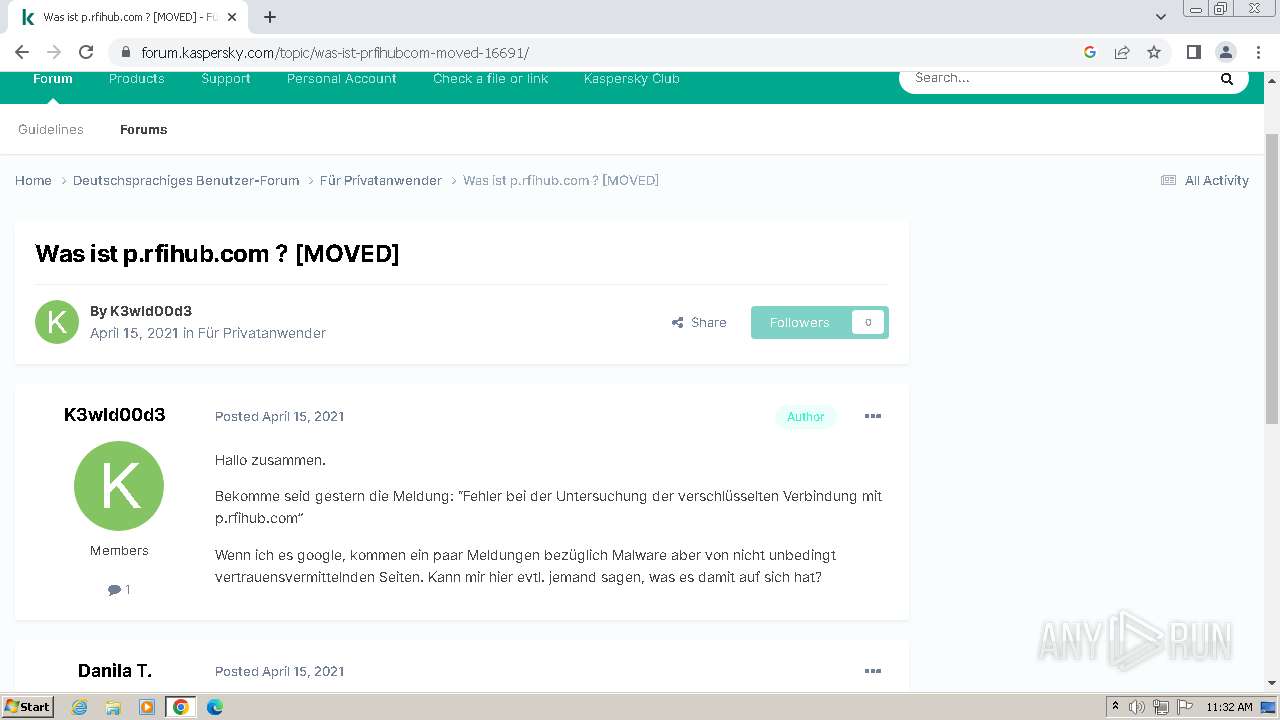
Task: Open the Windows Start menu
Action: coord(28,707)
